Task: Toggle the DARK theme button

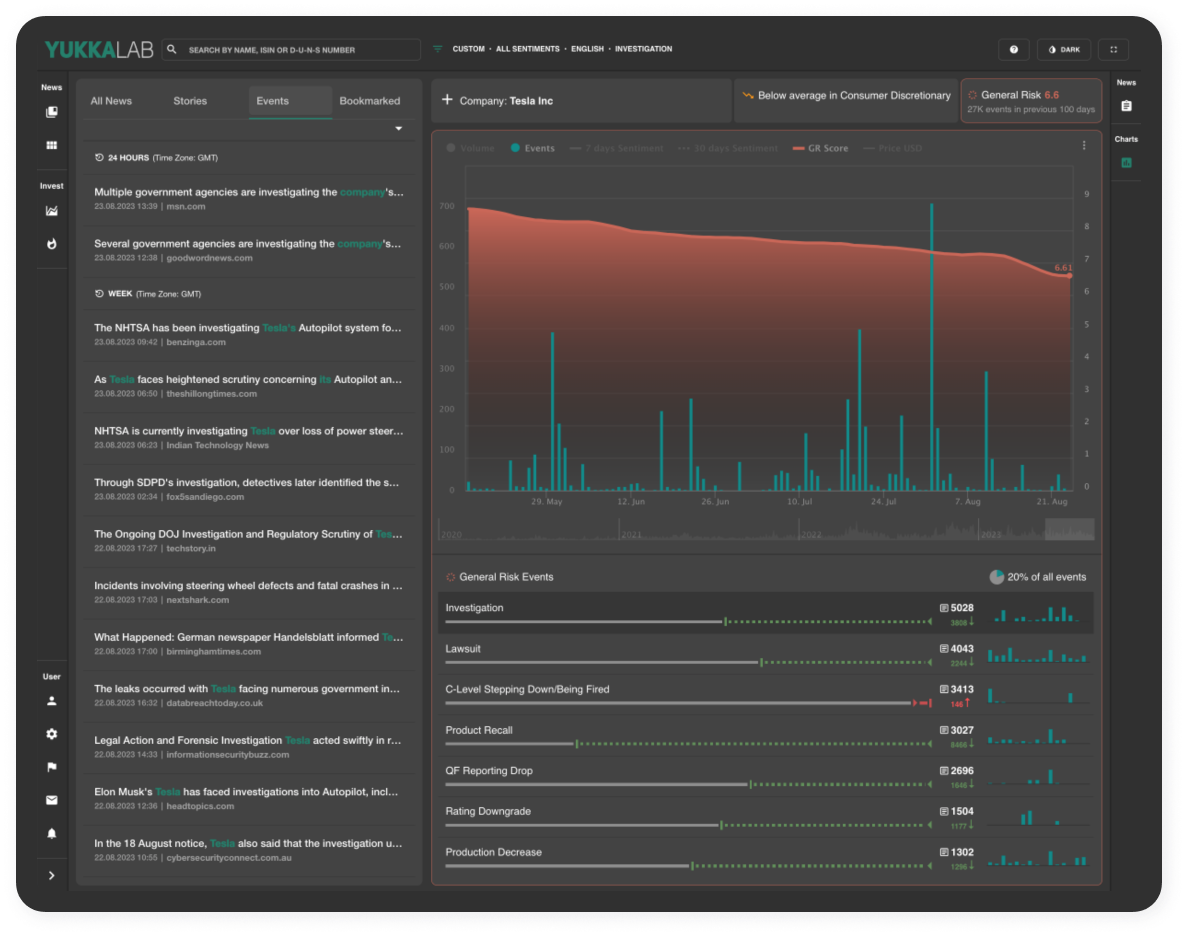Action: [x=1063, y=49]
